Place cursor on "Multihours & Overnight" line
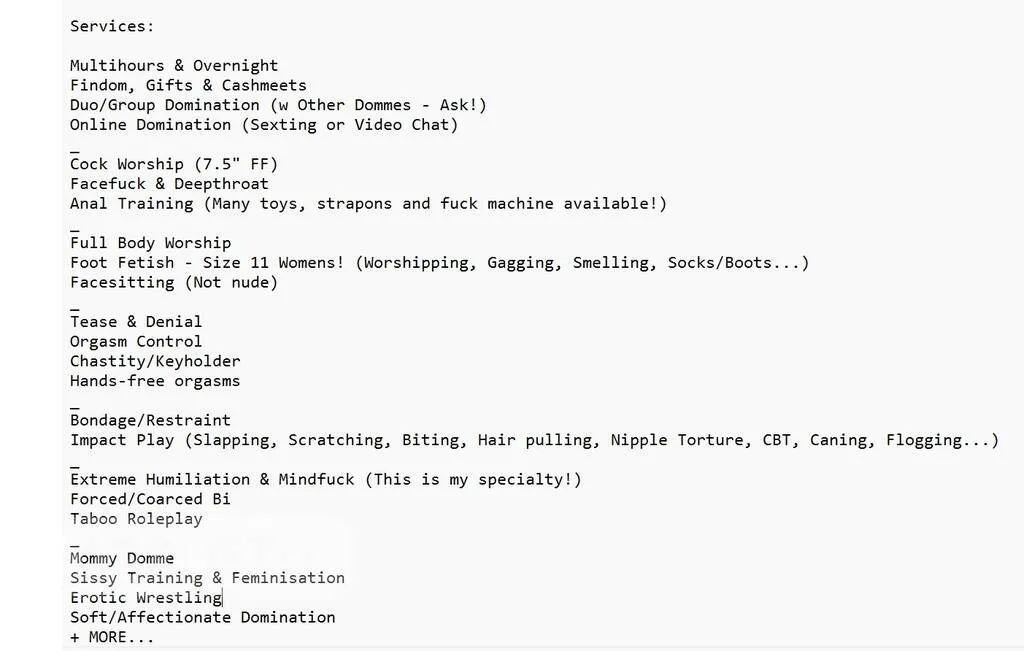1024x651 pixels. (x=174, y=66)
